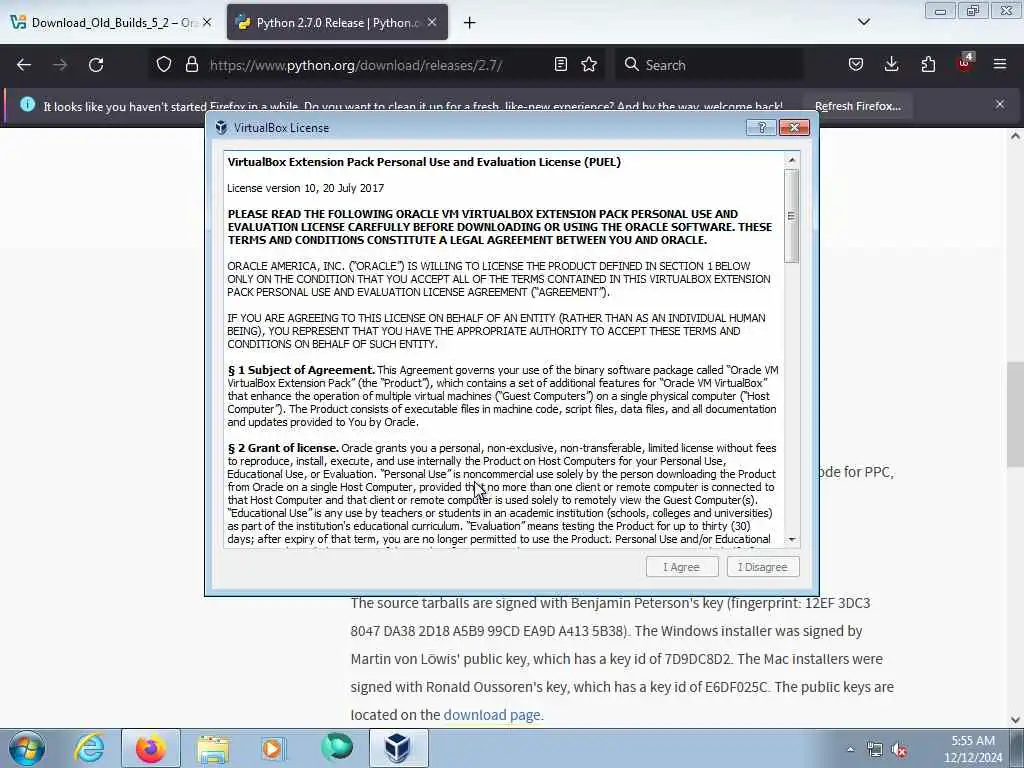Click 'License version 10, 20 July 2017' text

(x=306, y=188)
